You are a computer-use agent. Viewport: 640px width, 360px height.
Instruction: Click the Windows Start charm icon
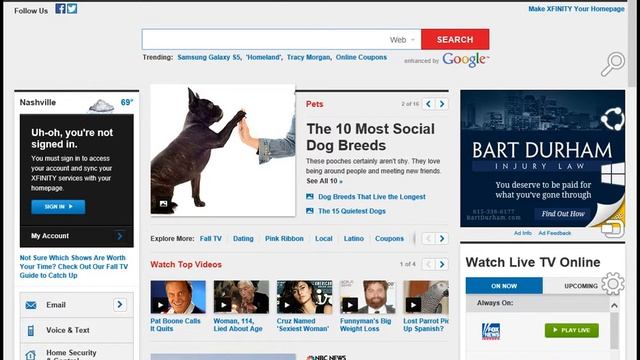(x=613, y=174)
